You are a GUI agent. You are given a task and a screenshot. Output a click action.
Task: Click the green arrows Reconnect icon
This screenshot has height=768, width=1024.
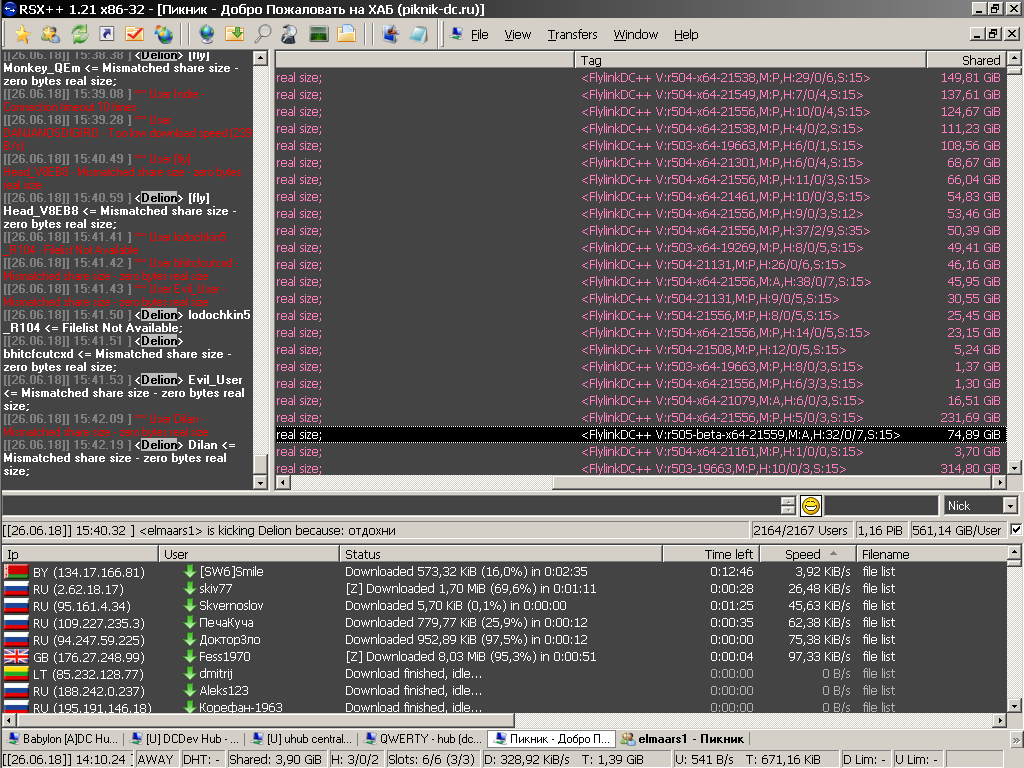pos(79,34)
